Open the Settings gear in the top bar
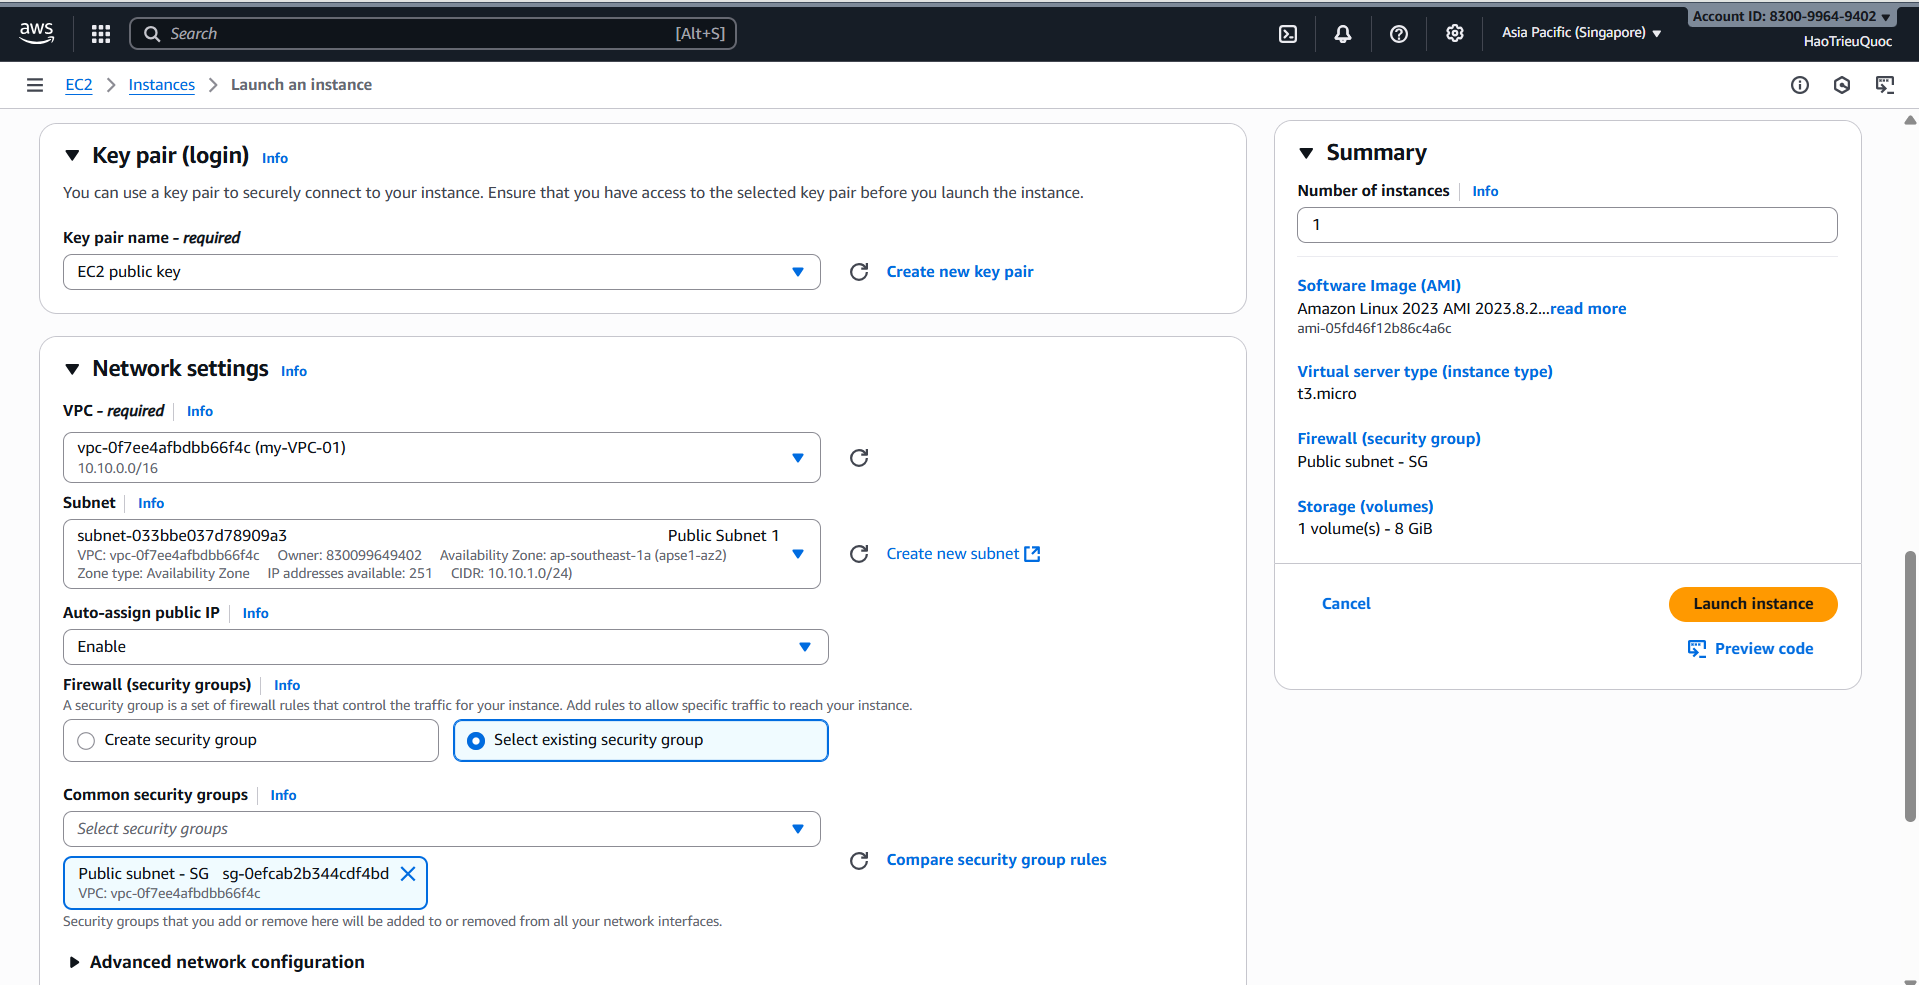This screenshot has width=1919, height=985. (1454, 33)
